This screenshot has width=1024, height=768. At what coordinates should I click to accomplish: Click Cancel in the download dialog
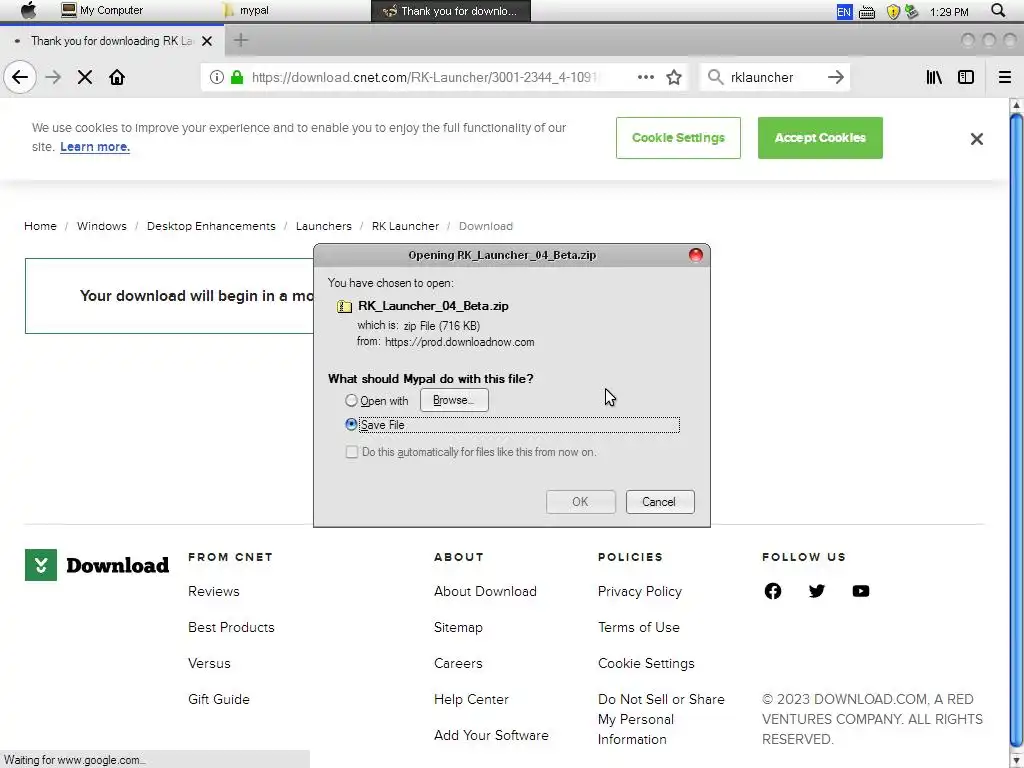click(660, 502)
